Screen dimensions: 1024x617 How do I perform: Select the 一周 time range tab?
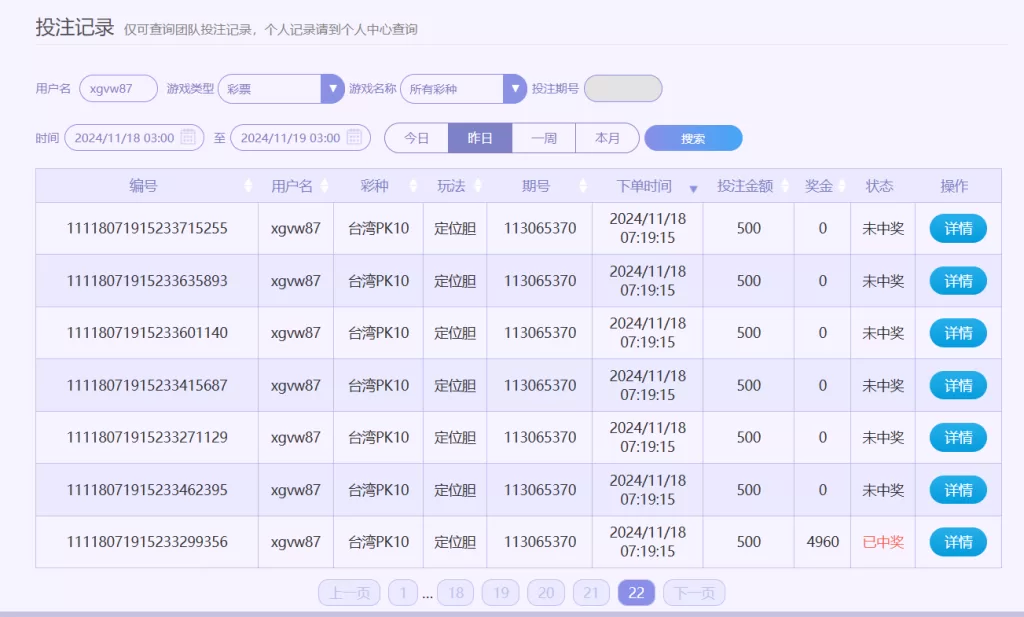pos(543,138)
